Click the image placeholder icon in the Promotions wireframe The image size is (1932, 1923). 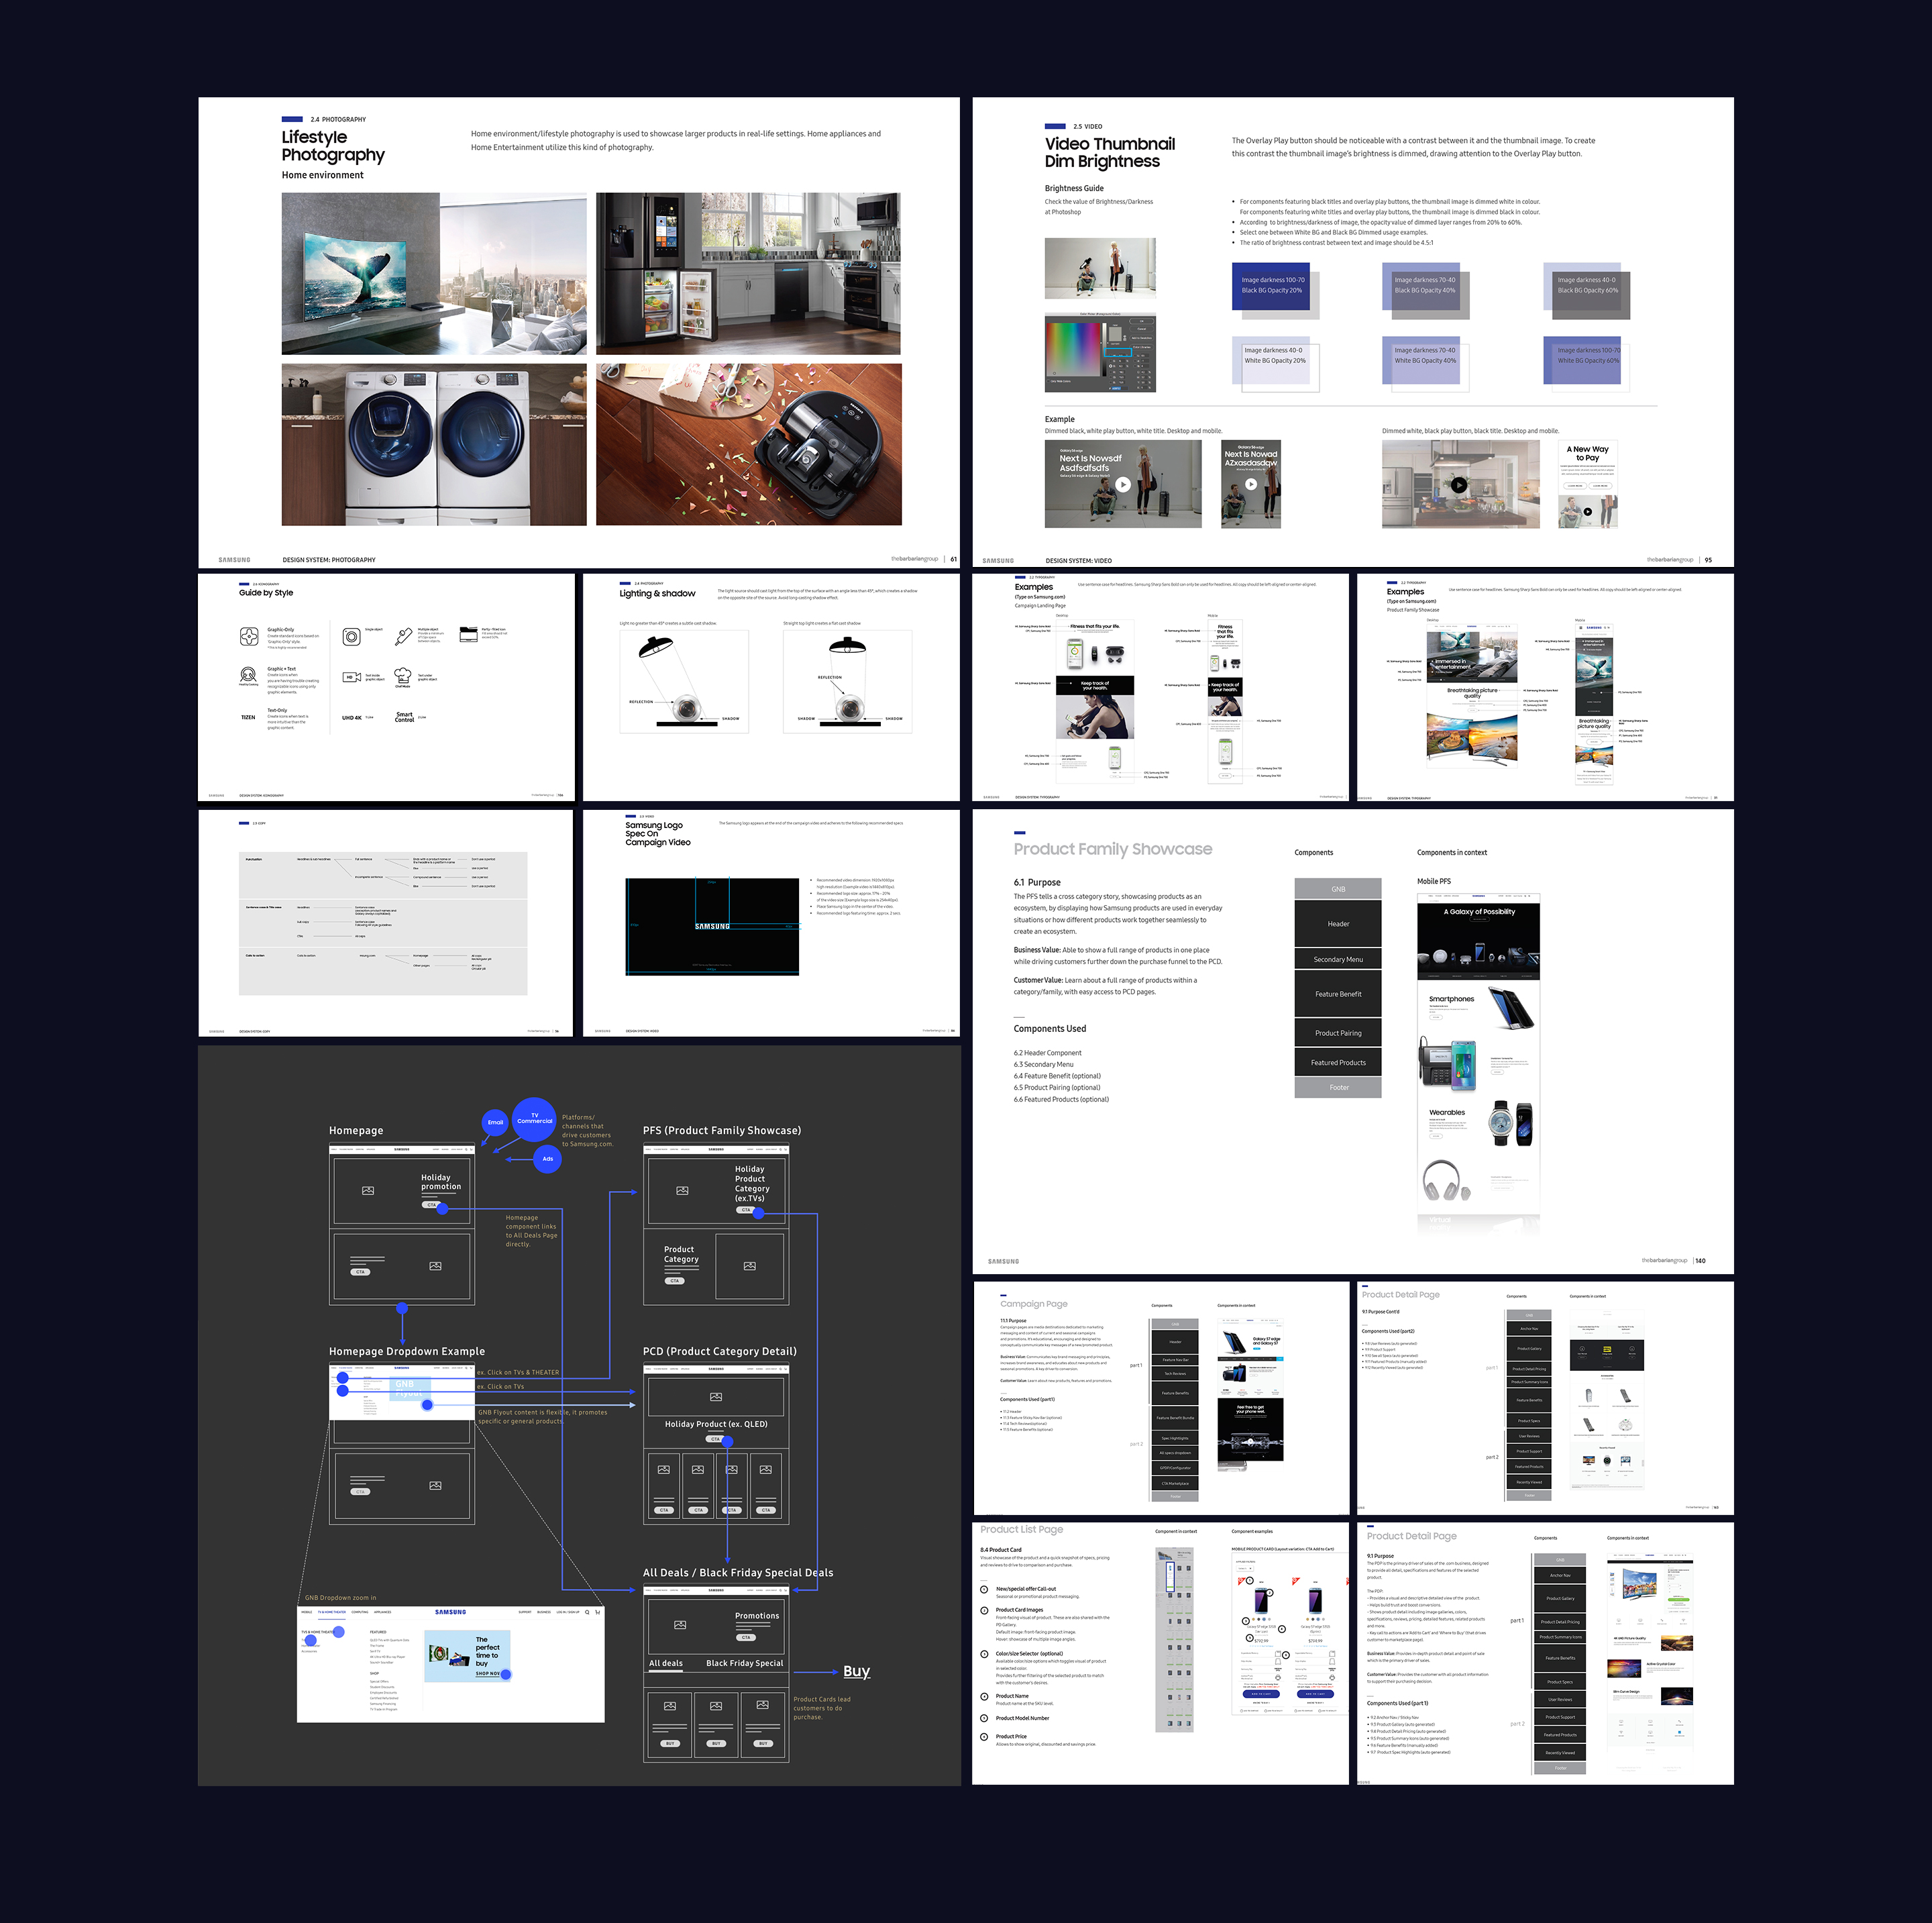click(681, 1625)
